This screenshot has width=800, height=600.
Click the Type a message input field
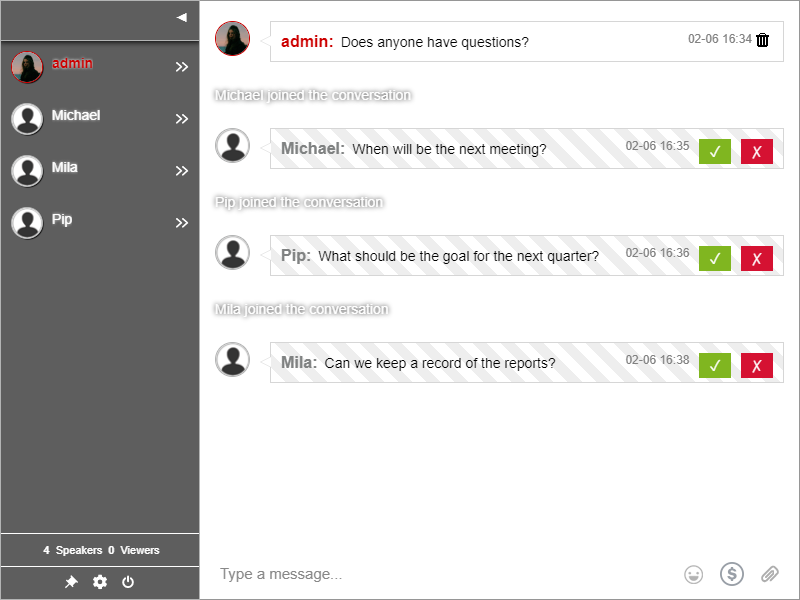pos(440,574)
